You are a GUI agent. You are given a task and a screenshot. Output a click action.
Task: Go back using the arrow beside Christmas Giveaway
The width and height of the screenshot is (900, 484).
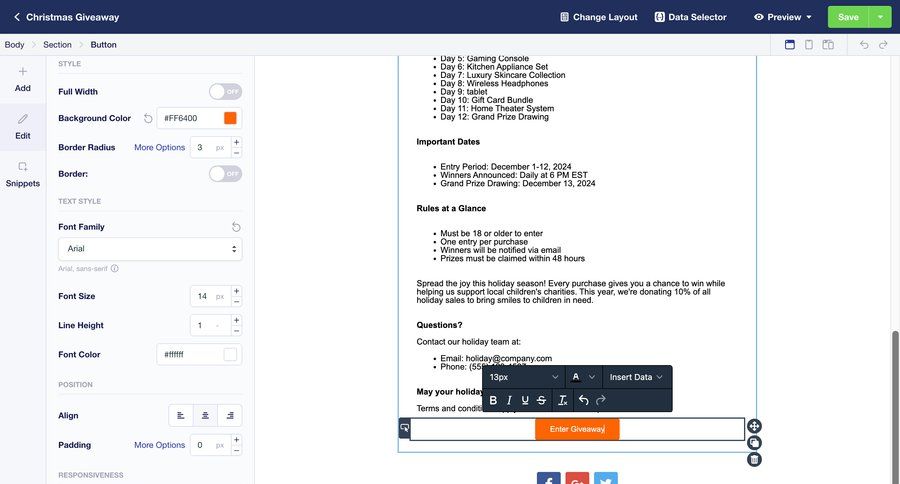tap(17, 17)
